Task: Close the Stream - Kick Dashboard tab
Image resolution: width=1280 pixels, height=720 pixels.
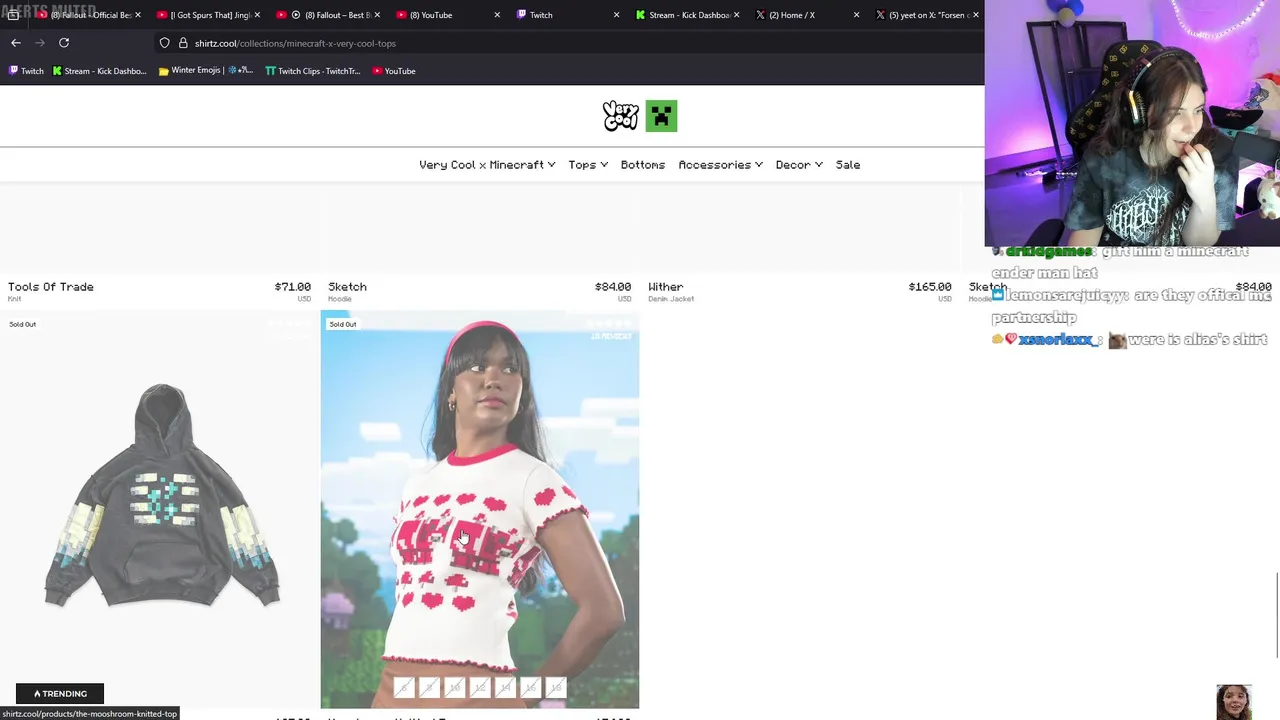Action: pyautogui.click(x=736, y=15)
